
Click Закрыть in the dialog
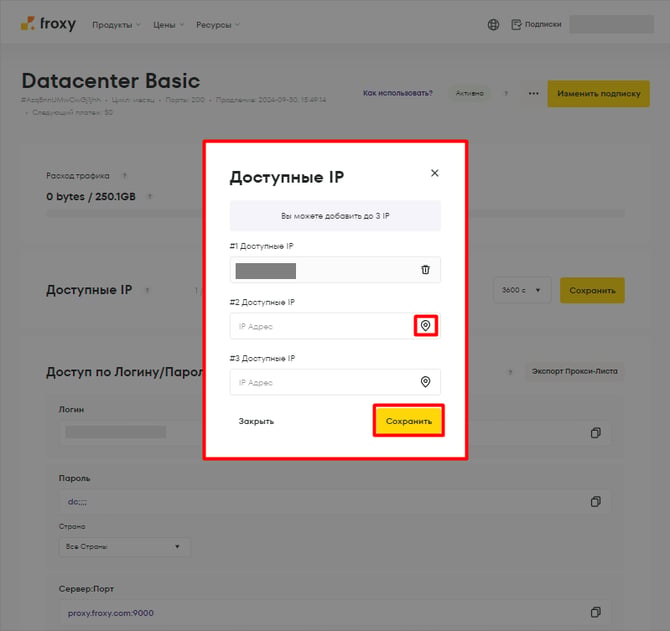point(256,421)
